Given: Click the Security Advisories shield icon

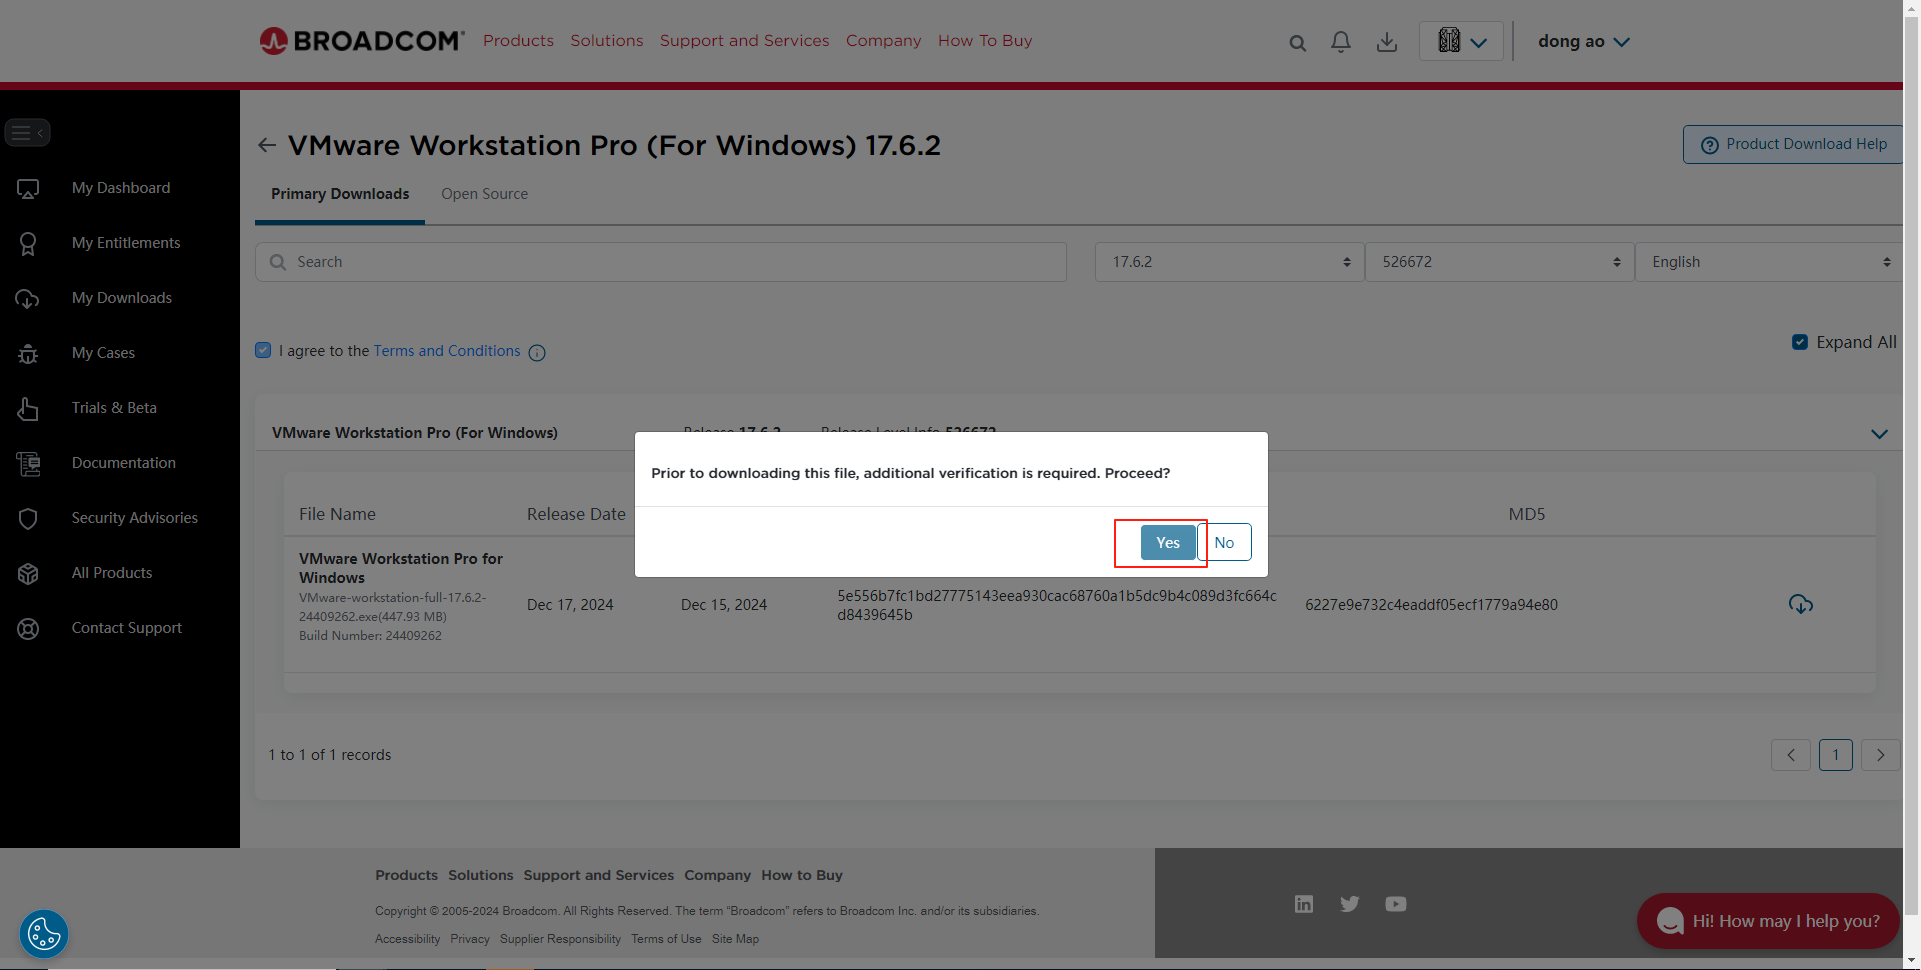Looking at the screenshot, I should pos(28,518).
